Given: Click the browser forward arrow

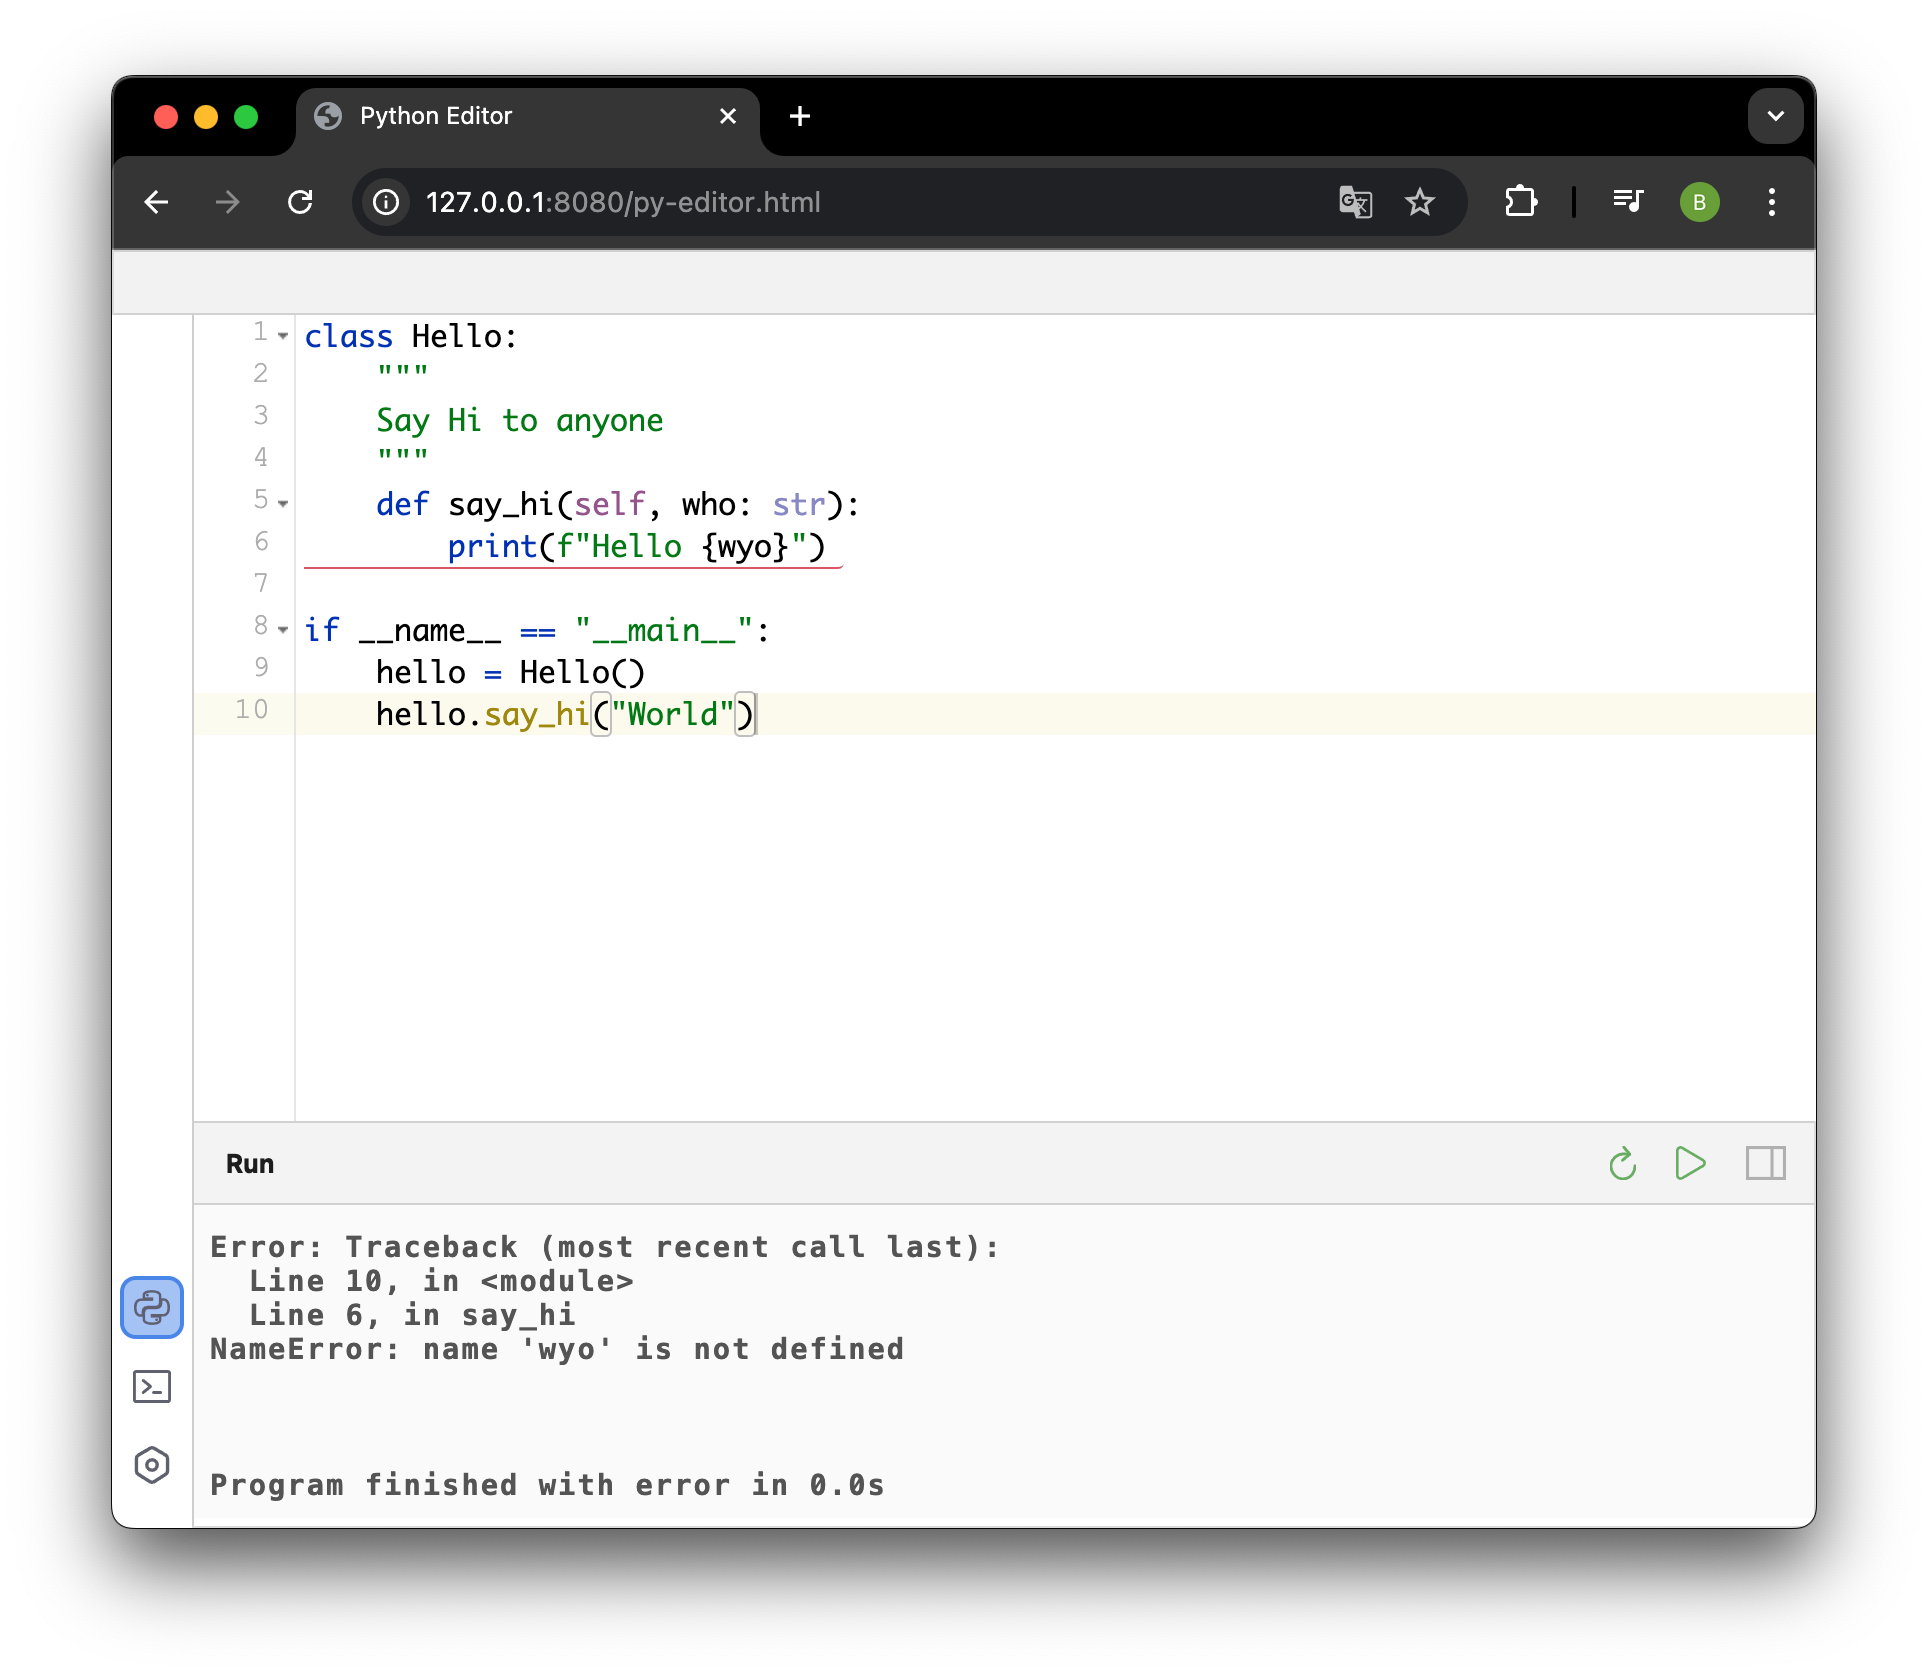Looking at the screenshot, I should coord(228,202).
